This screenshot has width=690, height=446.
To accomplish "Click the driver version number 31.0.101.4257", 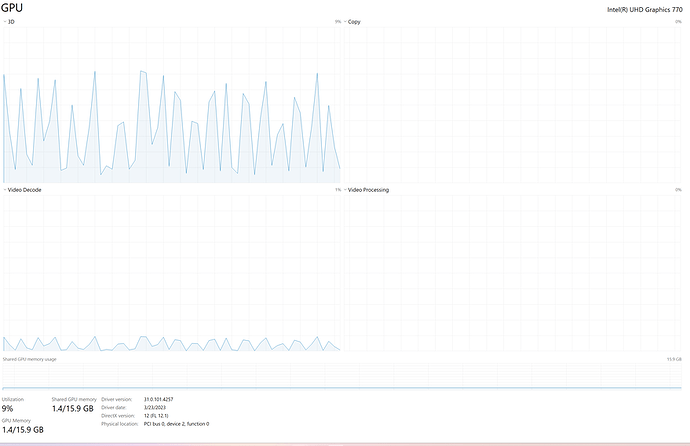I will pos(158,399).
